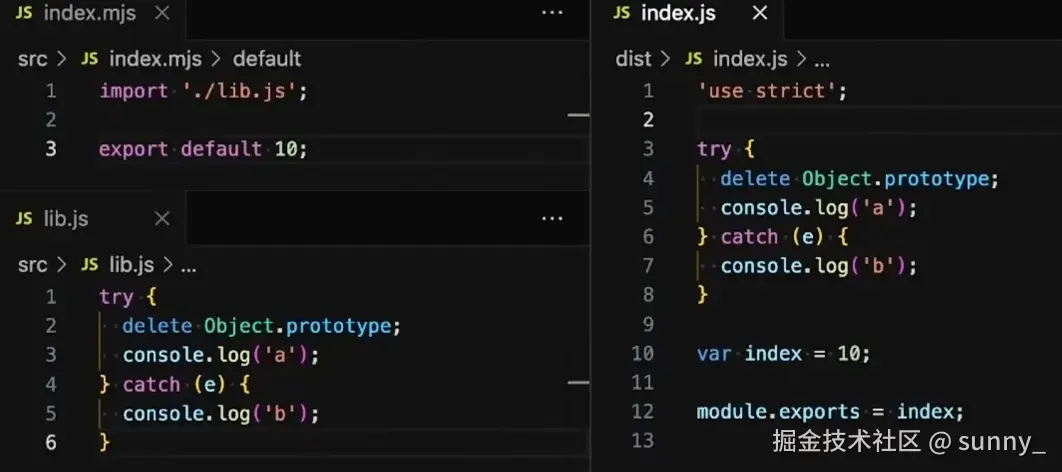Click JS file icon on index.mjs tab
The height and width of the screenshot is (472, 1062).
[24, 14]
